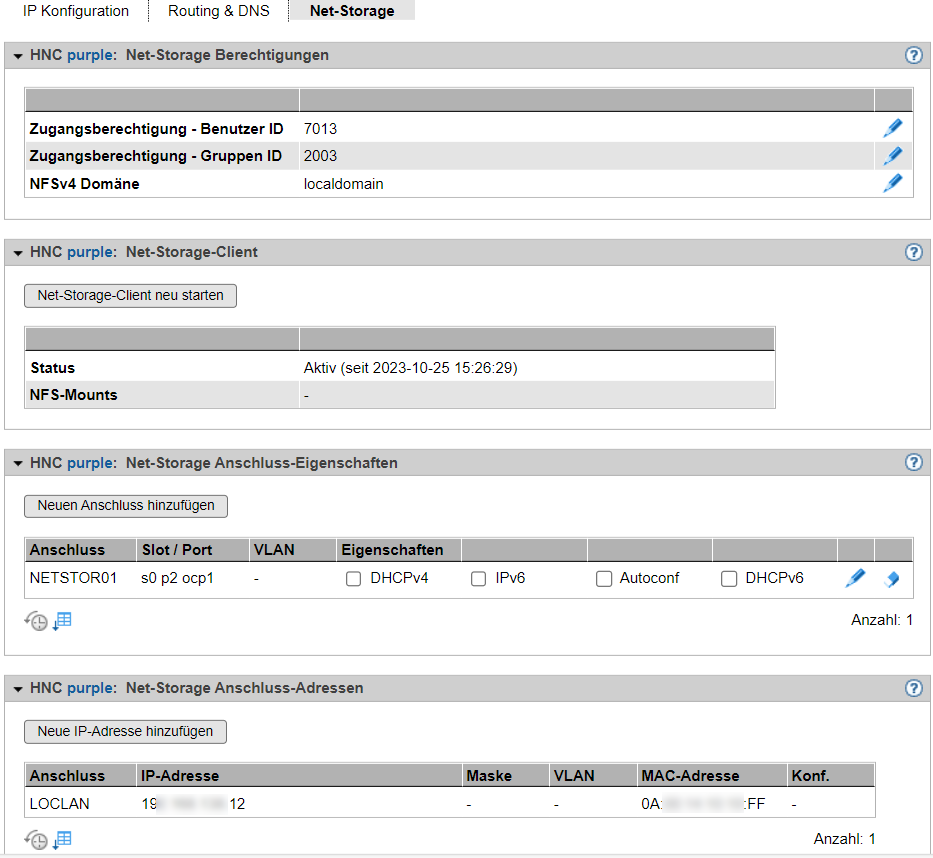Open help for Net-Storage-Client section
The image size is (933, 858).
(x=913, y=253)
